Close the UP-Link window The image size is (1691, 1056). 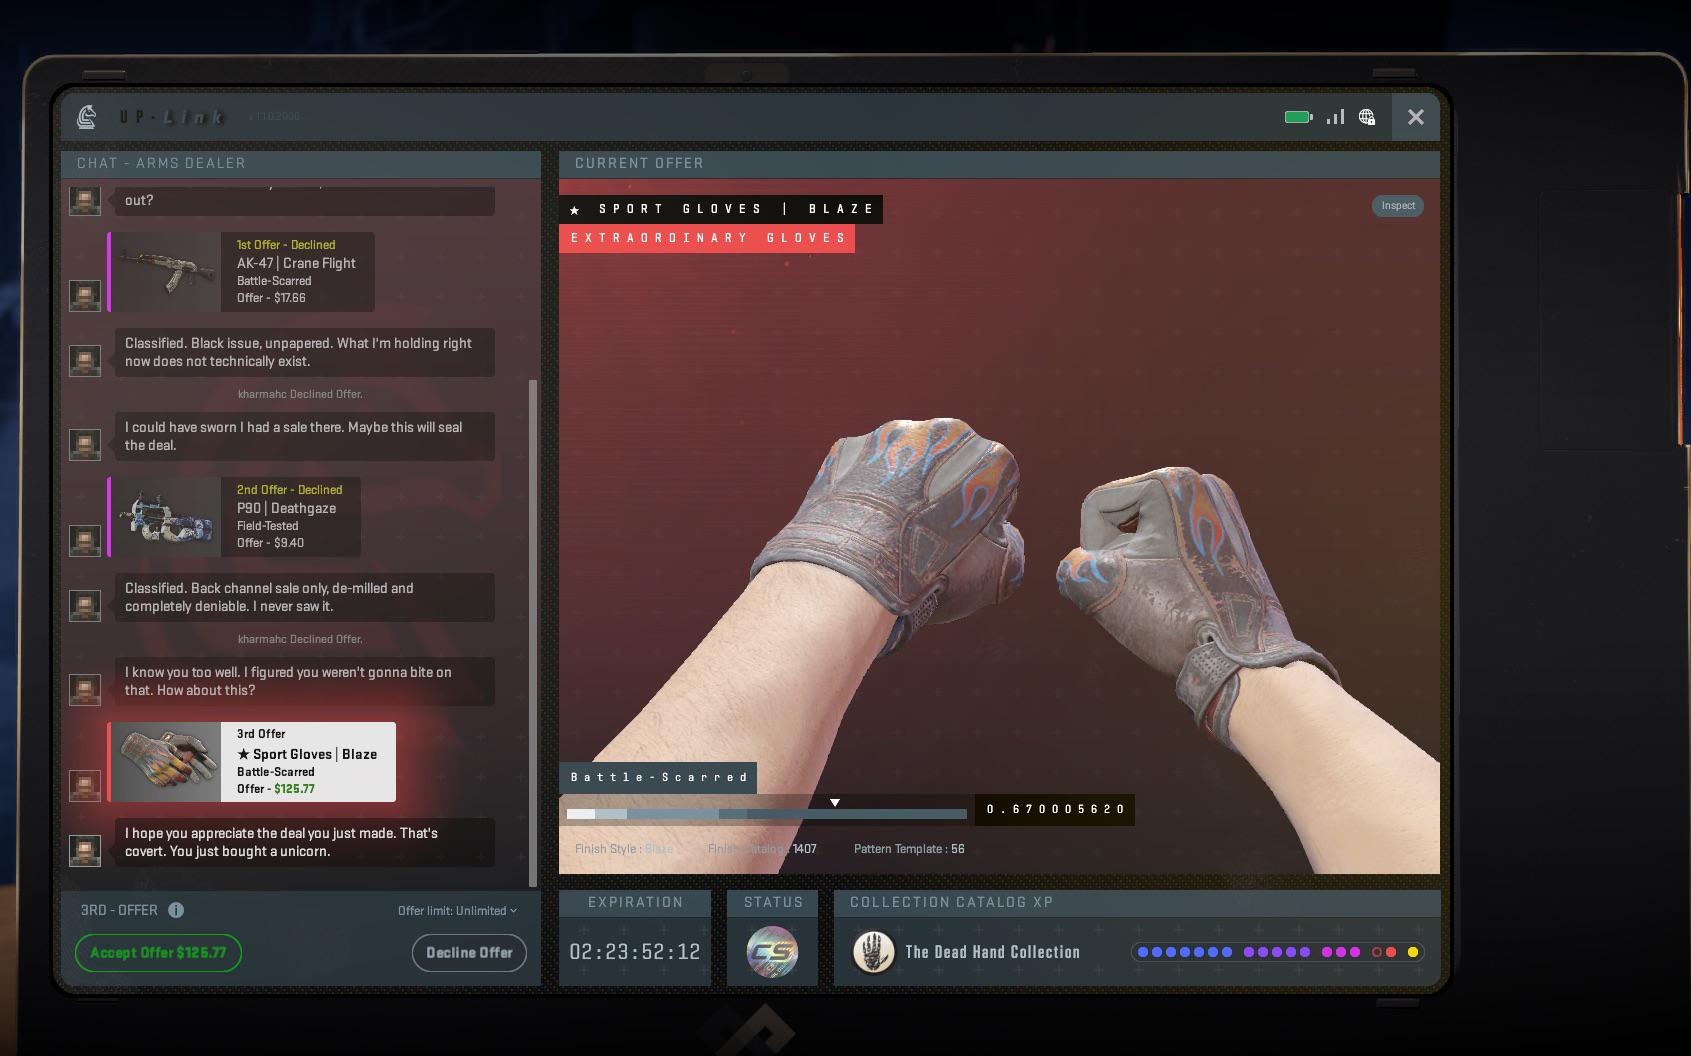[1415, 117]
